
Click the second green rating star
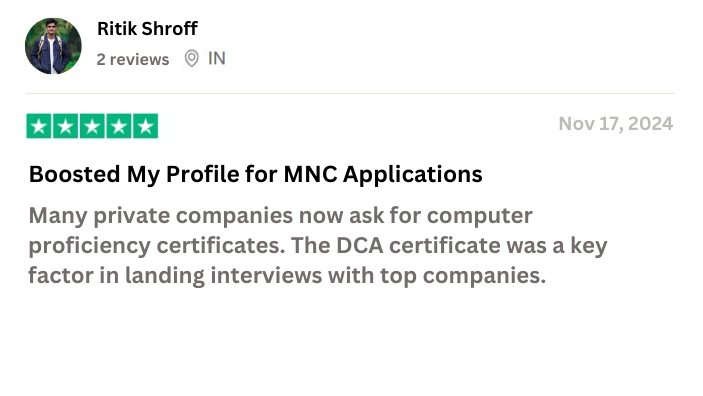[x=65, y=126]
